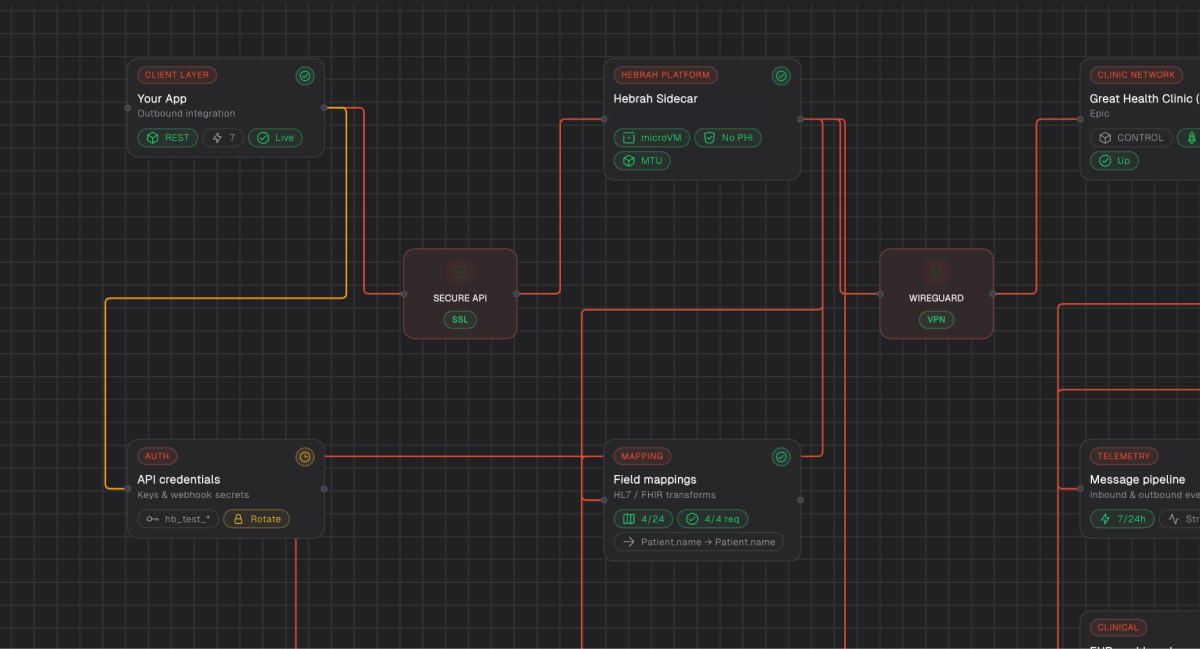Click the WIREGUARD shield icon
Image resolution: width=1200 pixels, height=649 pixels.
point(936,271)
